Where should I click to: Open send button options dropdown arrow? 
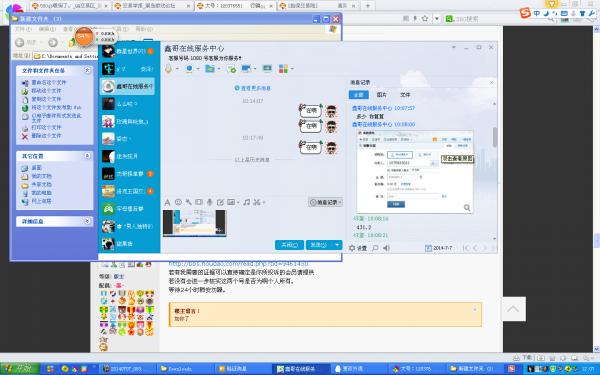pyautogui.click(x=337, y=245)
